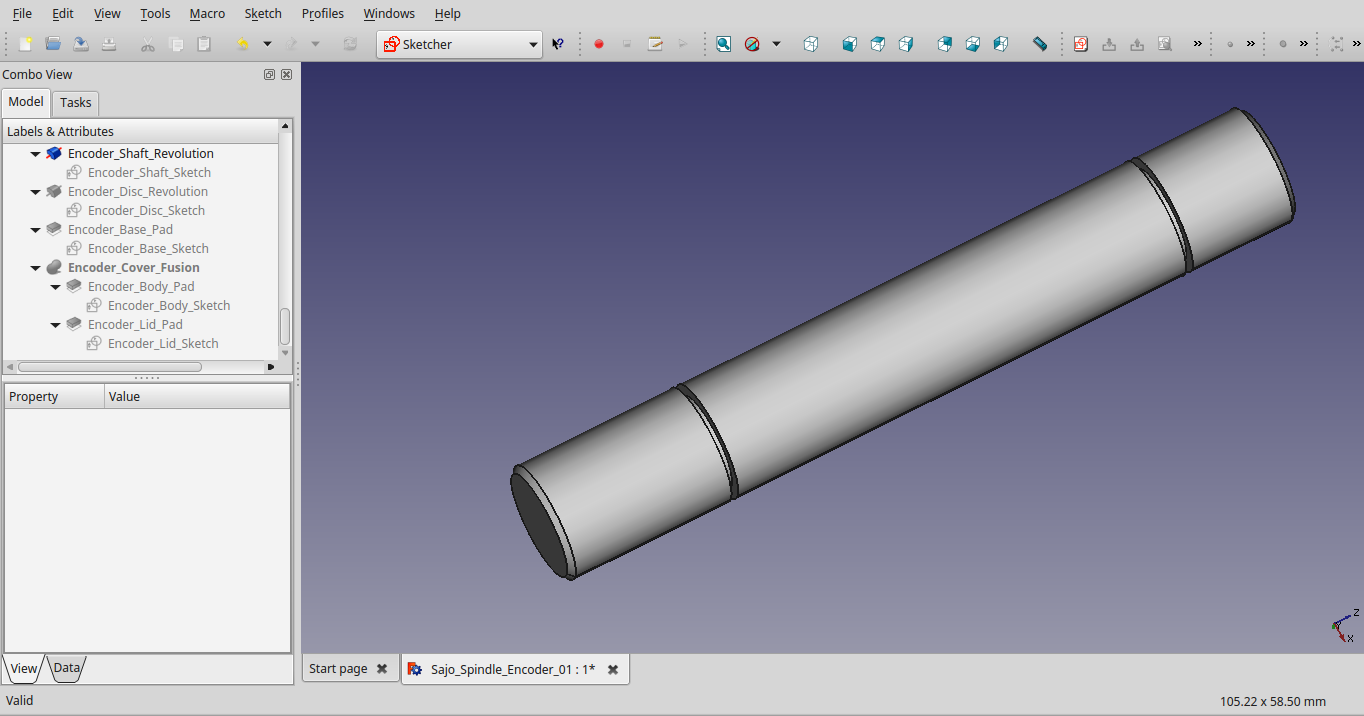
Task: Close the Start page tab
Action: pyautogui.click(x=382, y=669)
